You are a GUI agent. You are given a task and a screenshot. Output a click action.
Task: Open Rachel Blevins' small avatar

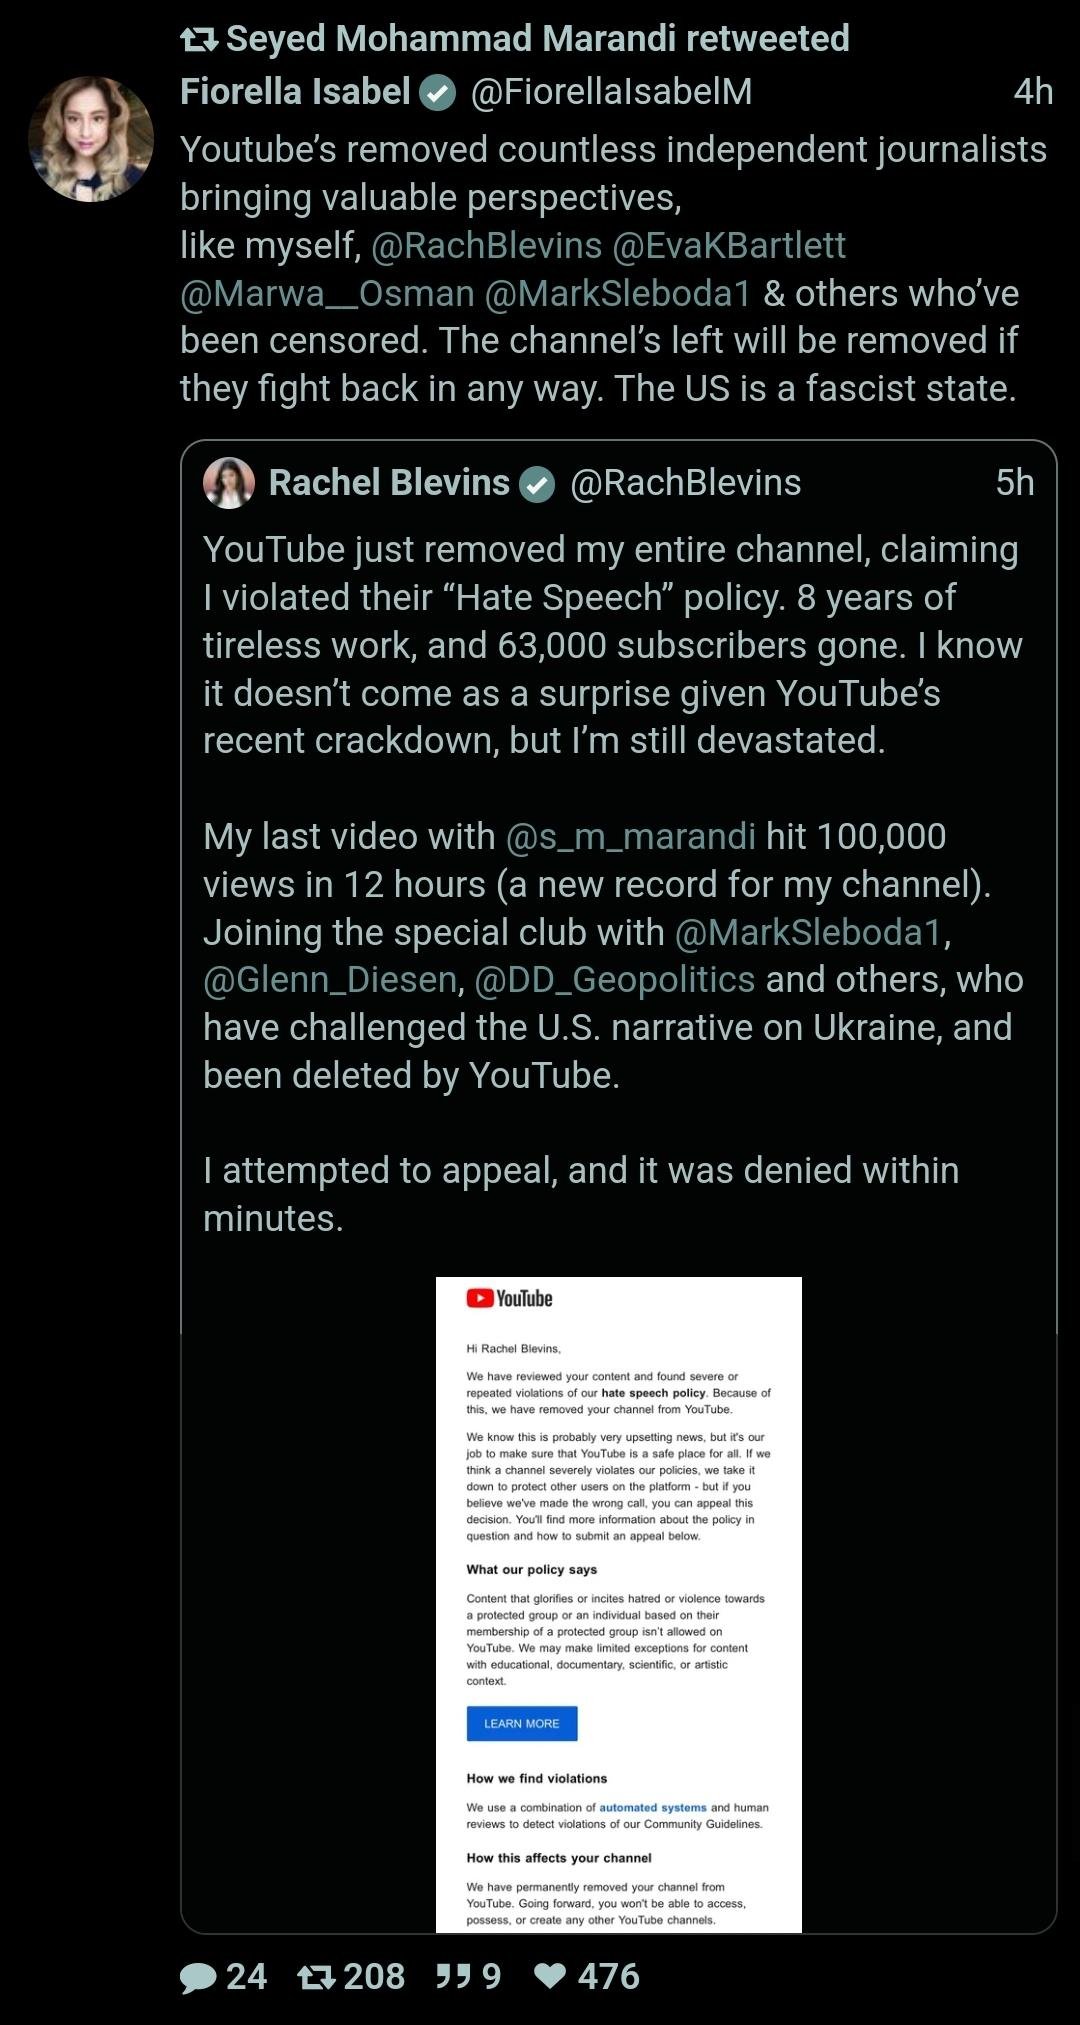point(229,483)
